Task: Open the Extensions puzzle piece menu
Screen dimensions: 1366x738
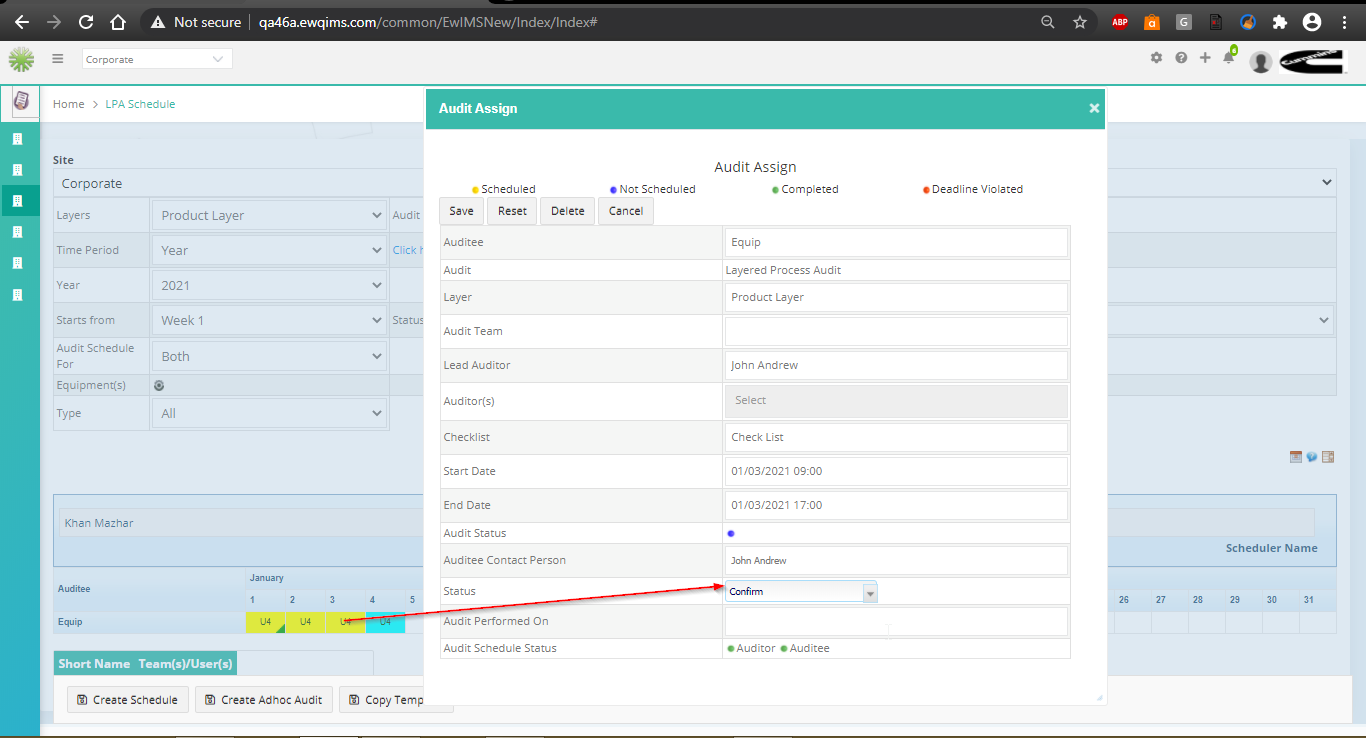Action: point(1279,22)
